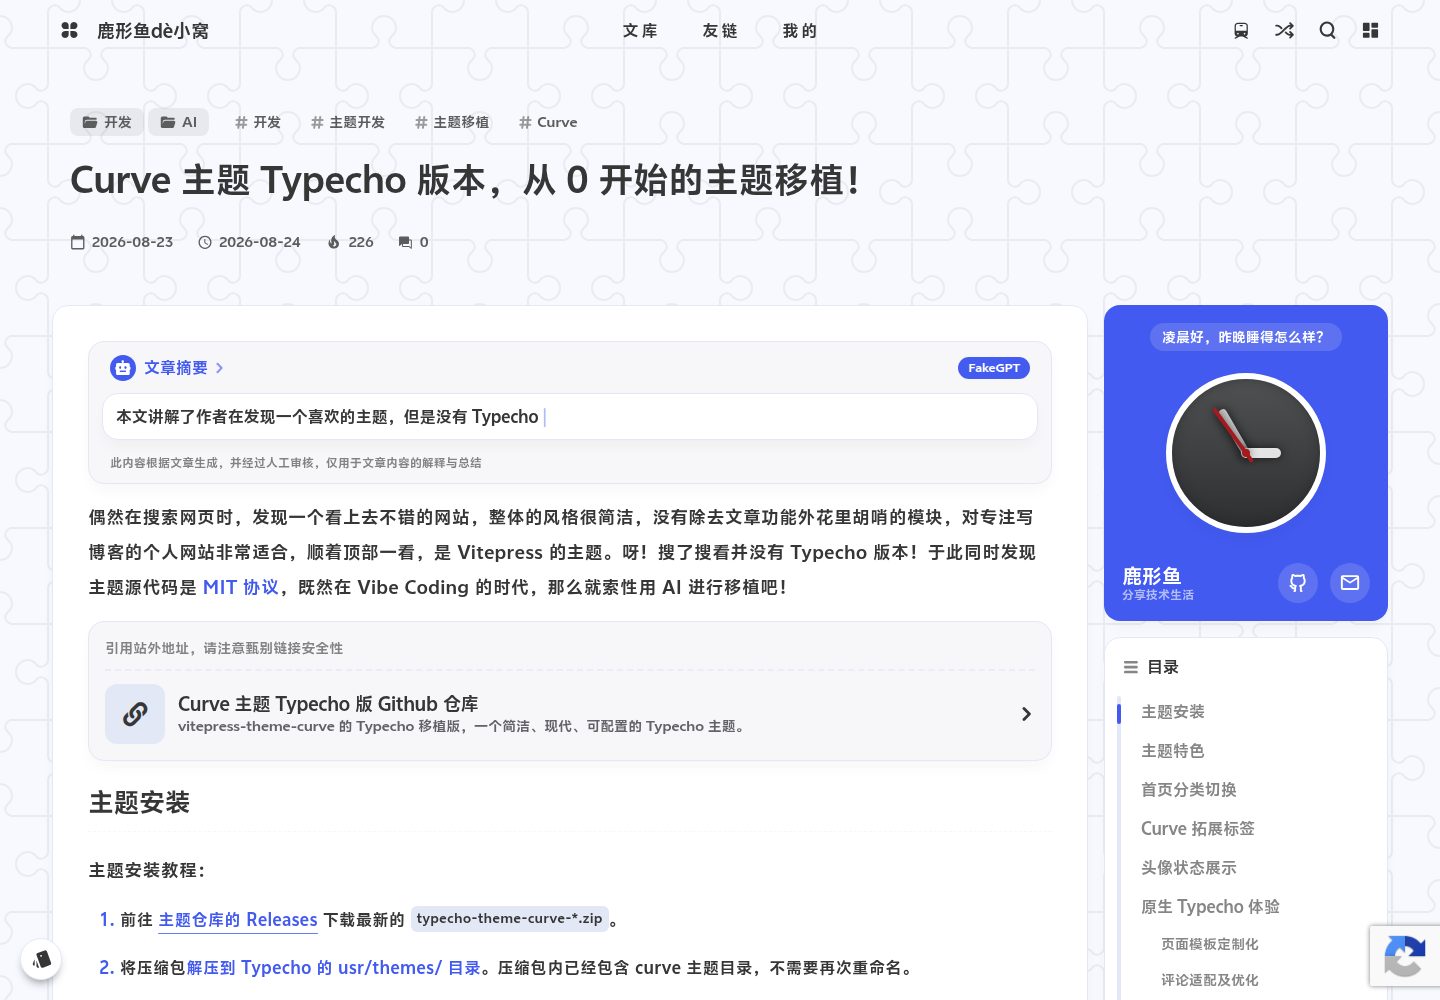The image size is (1440, 1000).
Task: Open the train travel icon in header
Action: 1241,31
